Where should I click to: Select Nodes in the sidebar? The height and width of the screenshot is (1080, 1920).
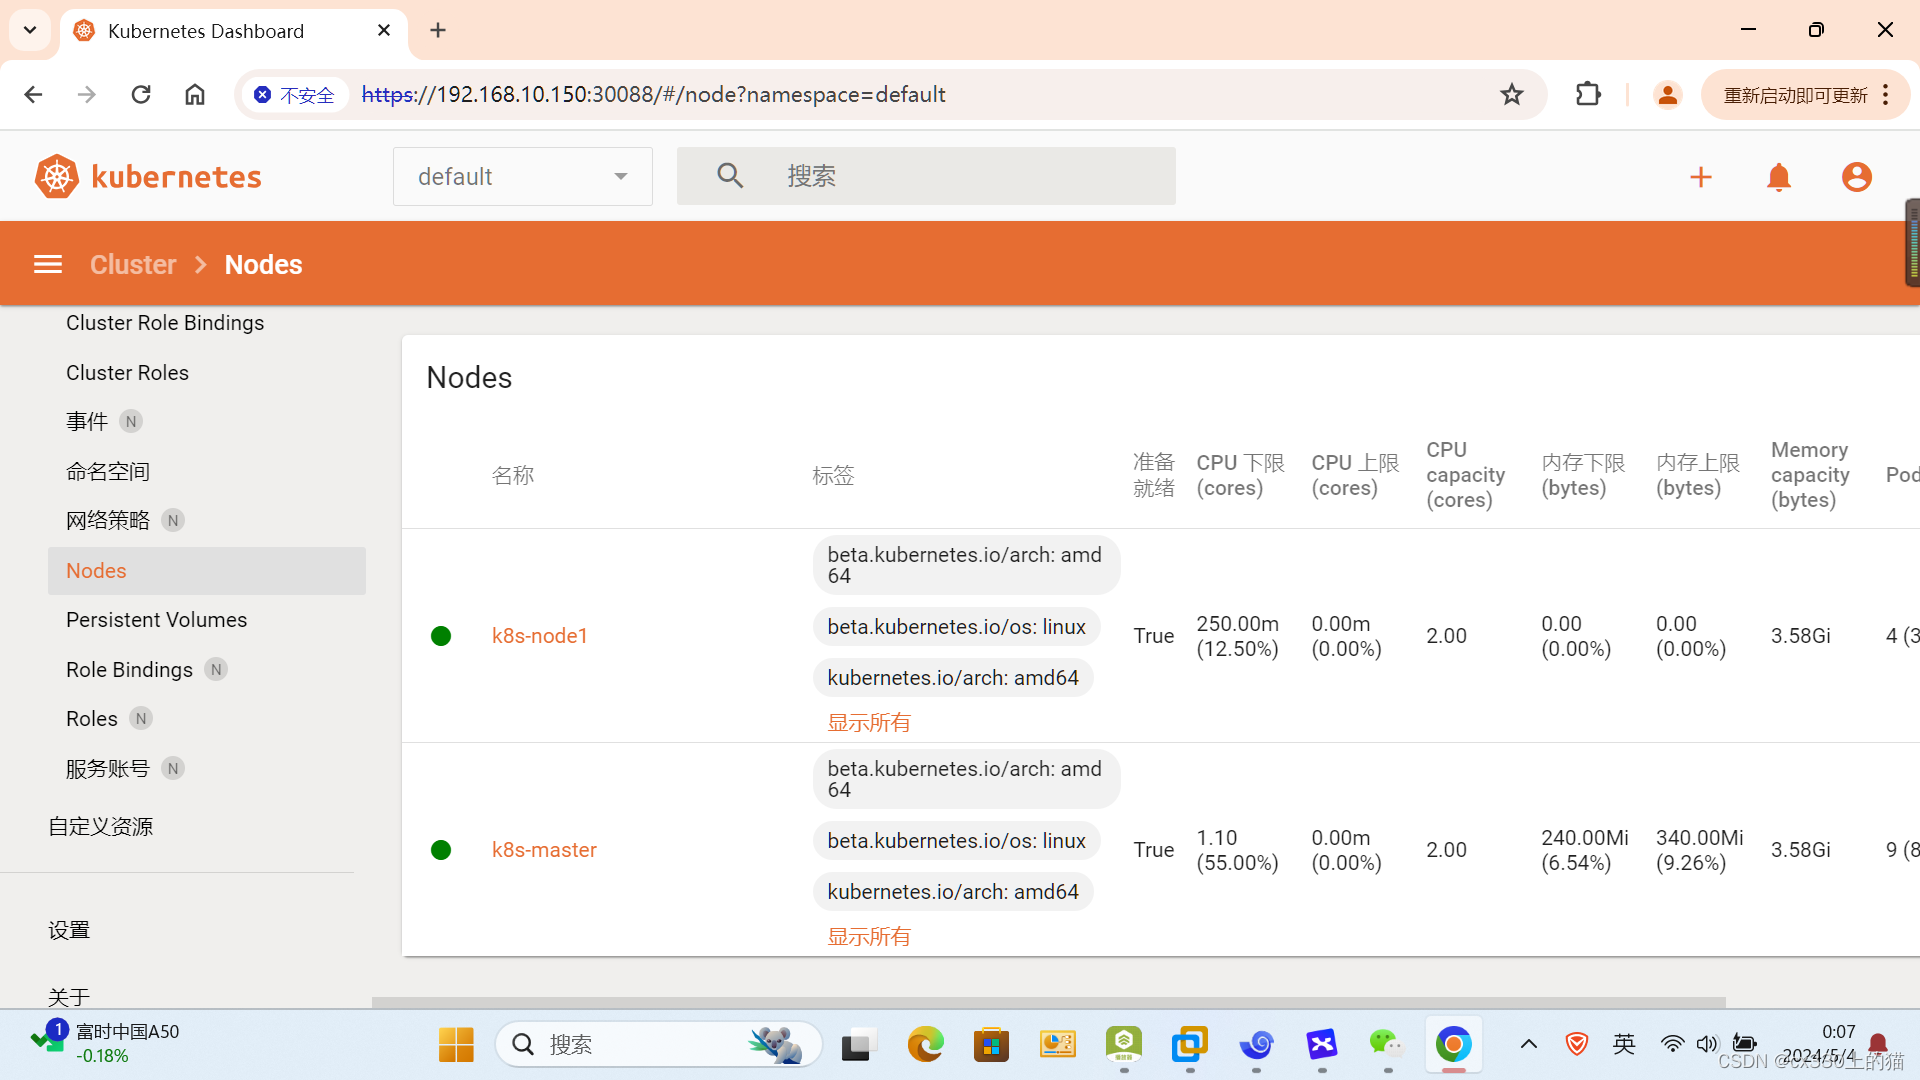click(x=207, y=571)
